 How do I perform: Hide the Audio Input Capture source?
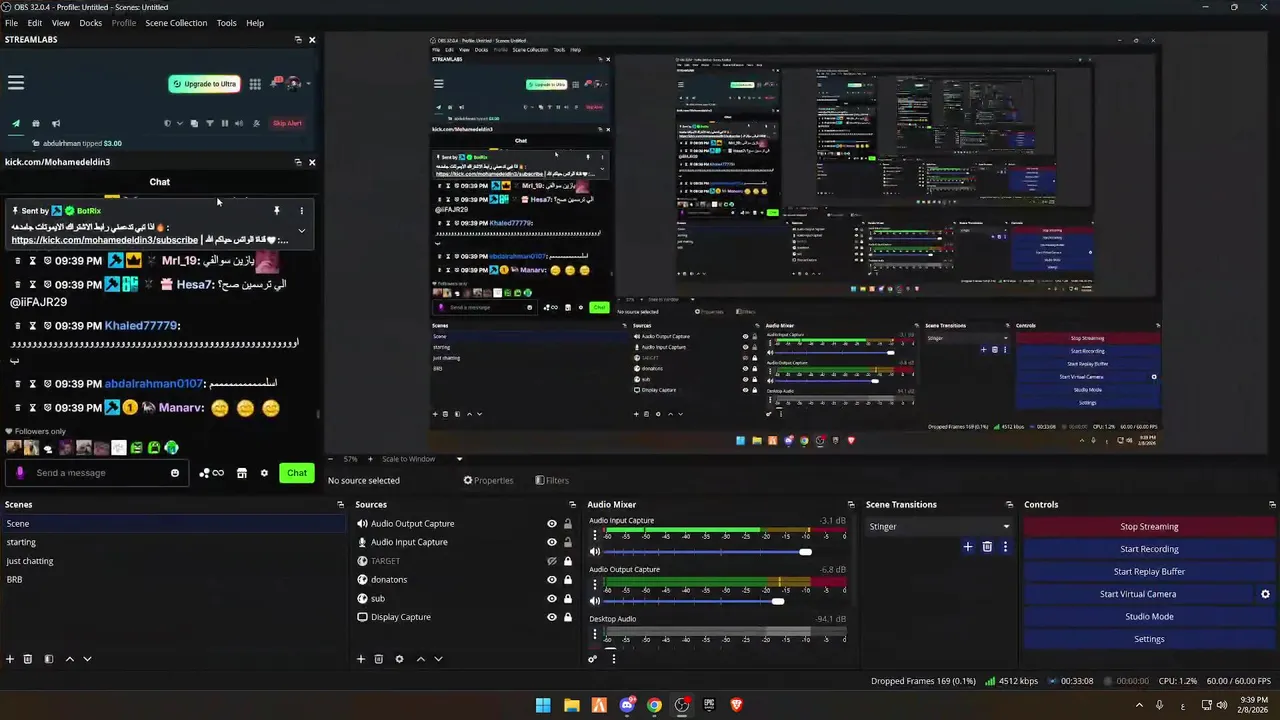[551, 542]
